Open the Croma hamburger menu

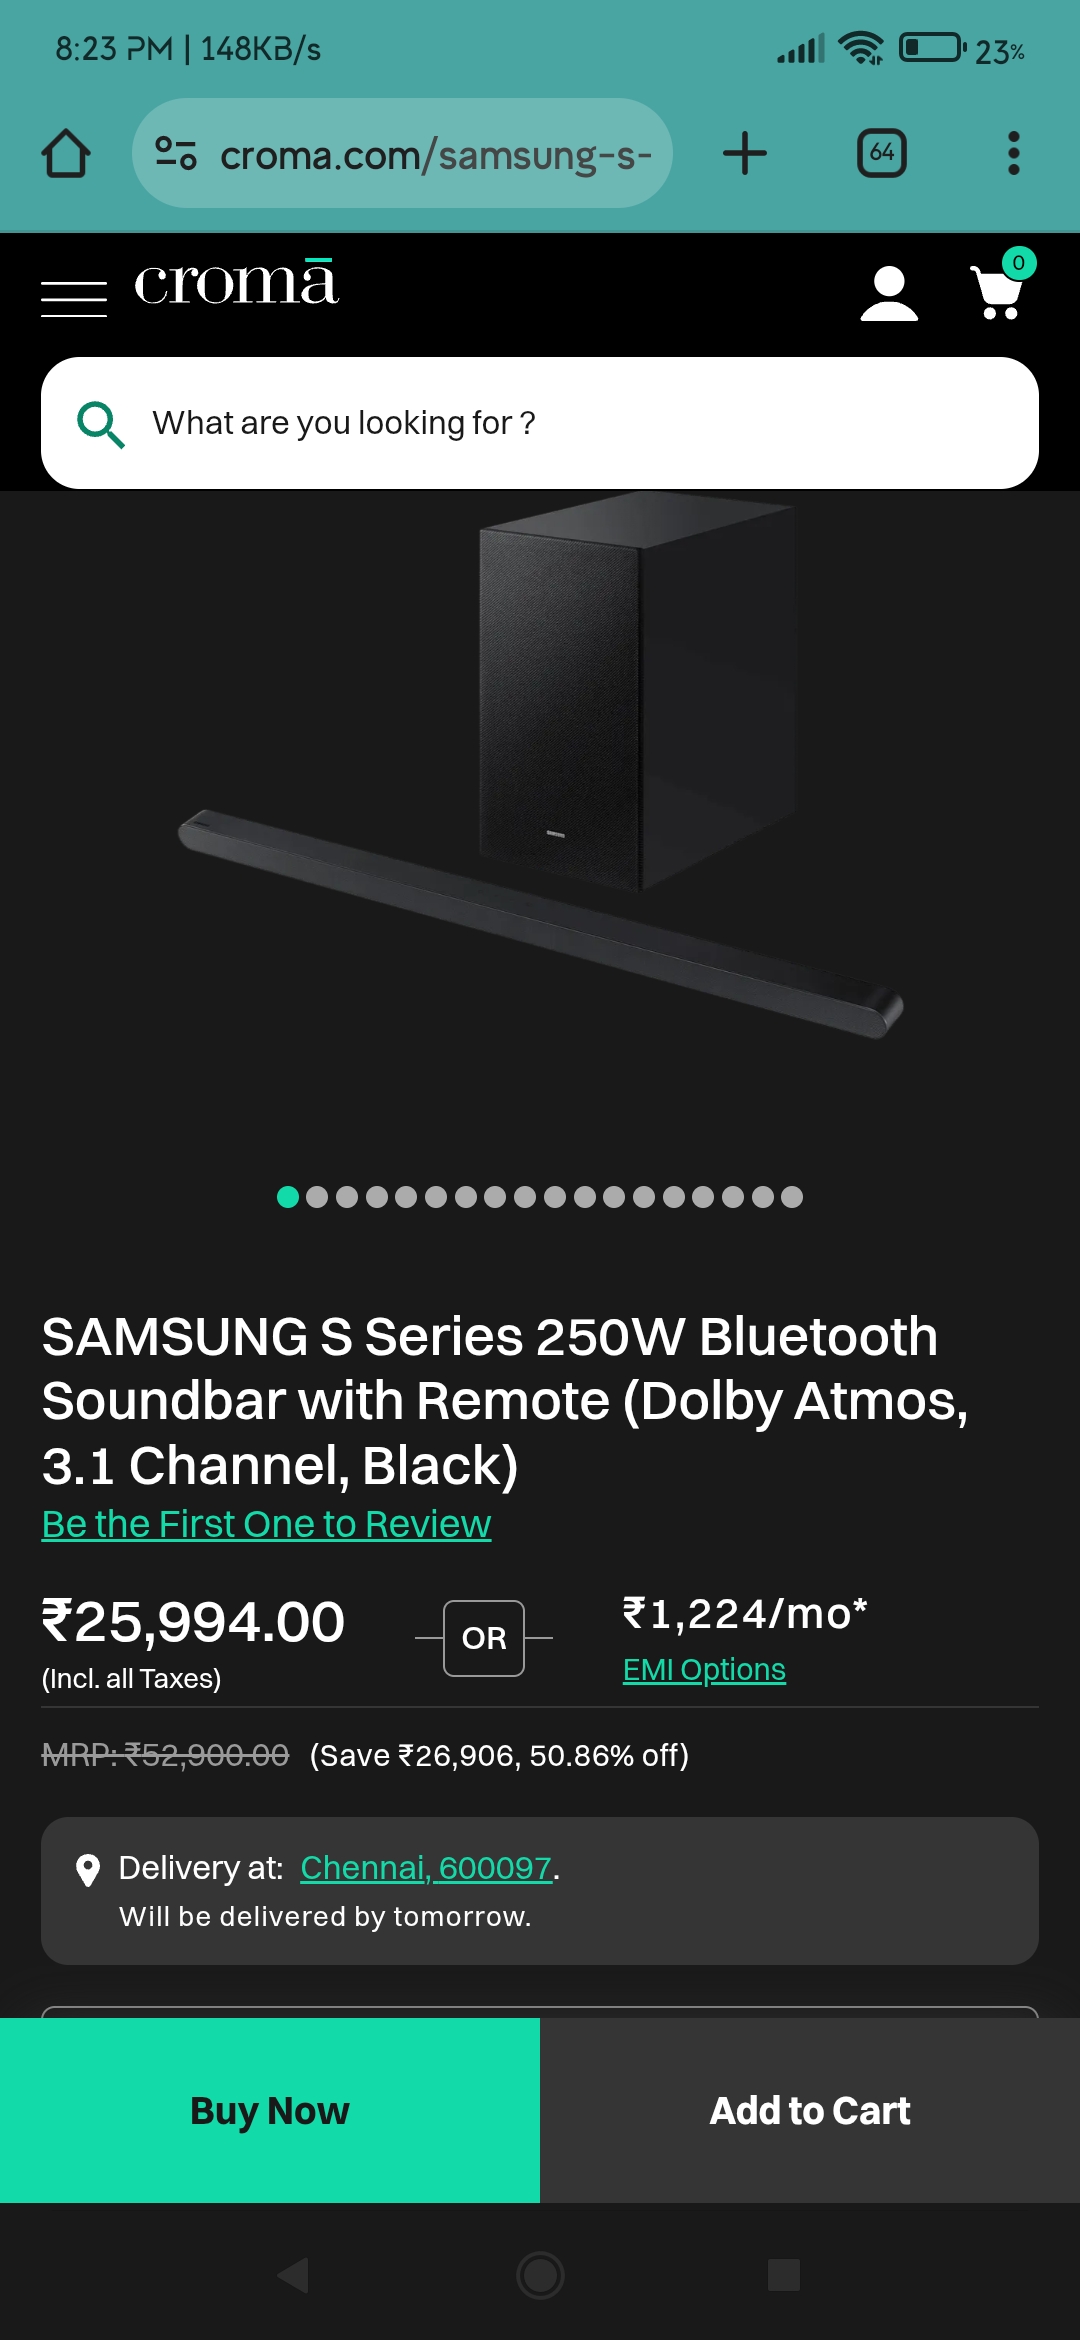tap(74, 298)
